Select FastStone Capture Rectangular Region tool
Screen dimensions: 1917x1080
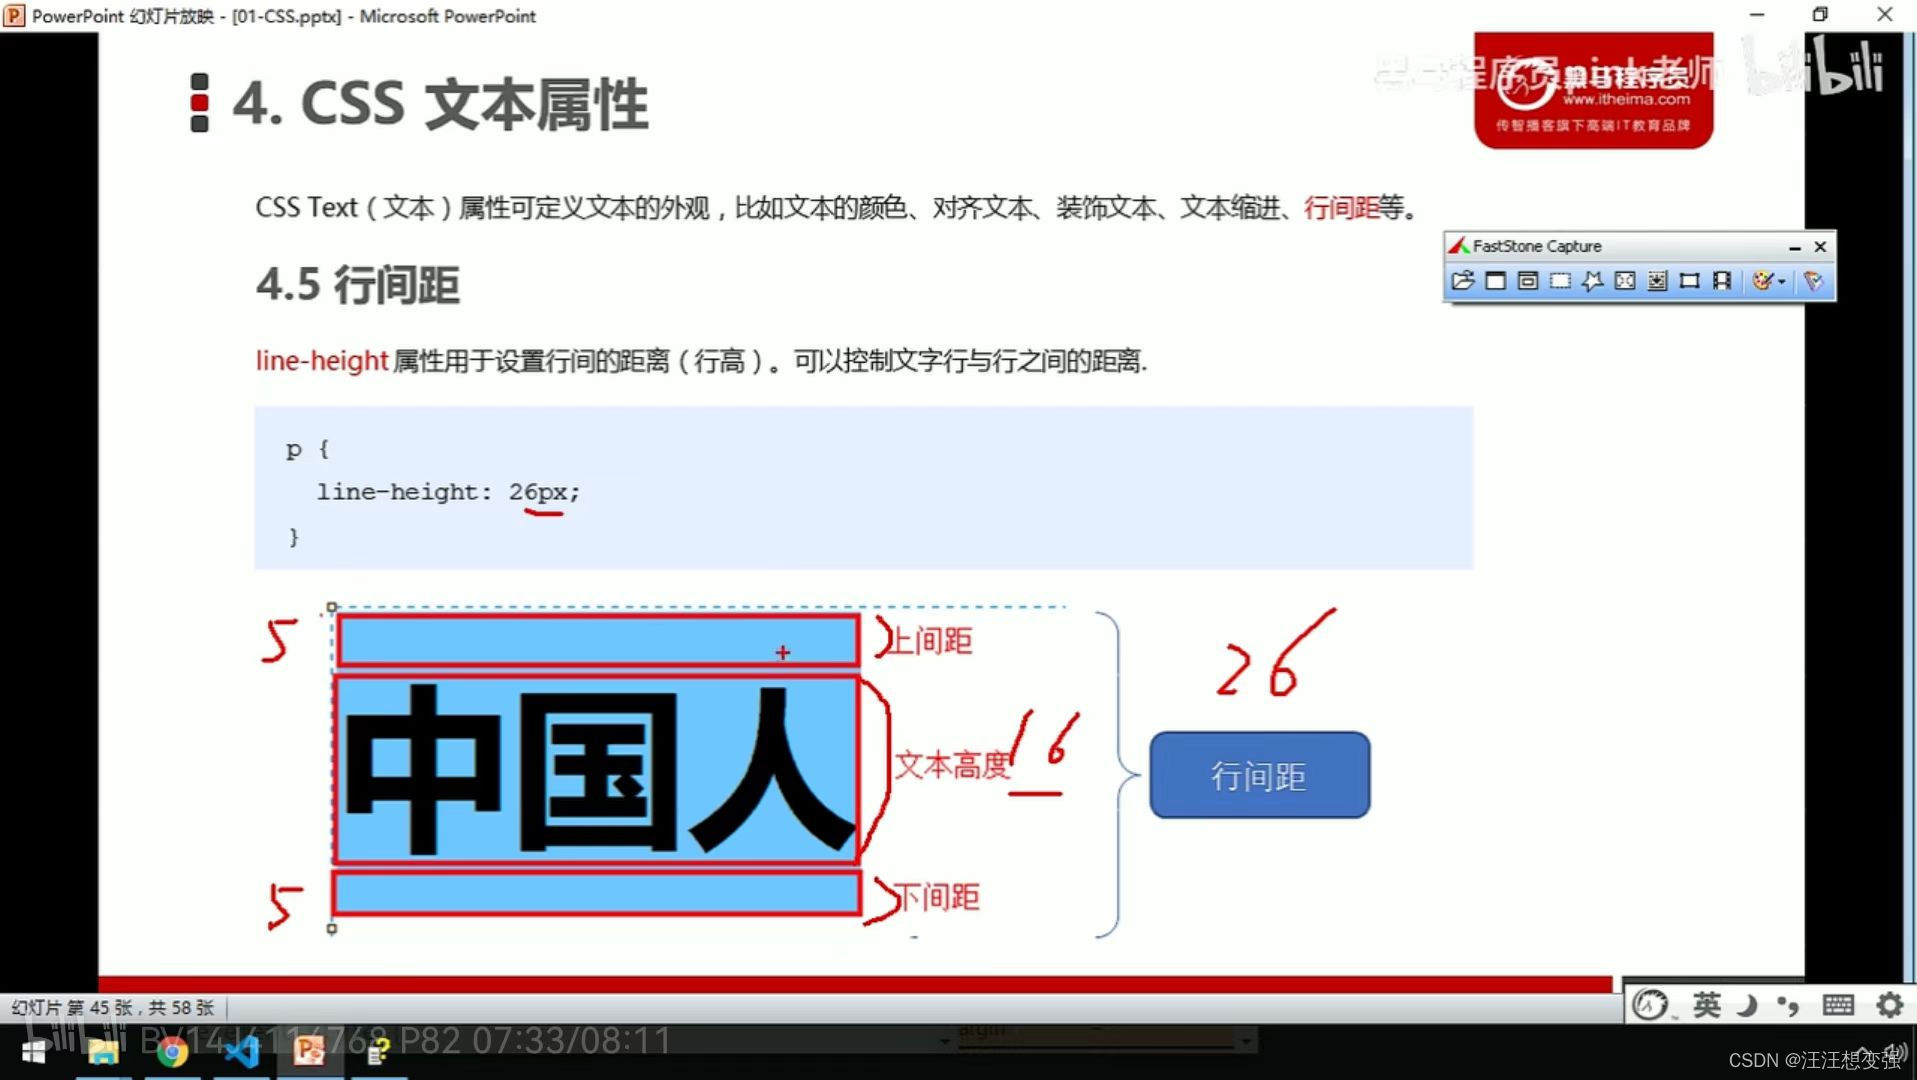click(1560, 281)
